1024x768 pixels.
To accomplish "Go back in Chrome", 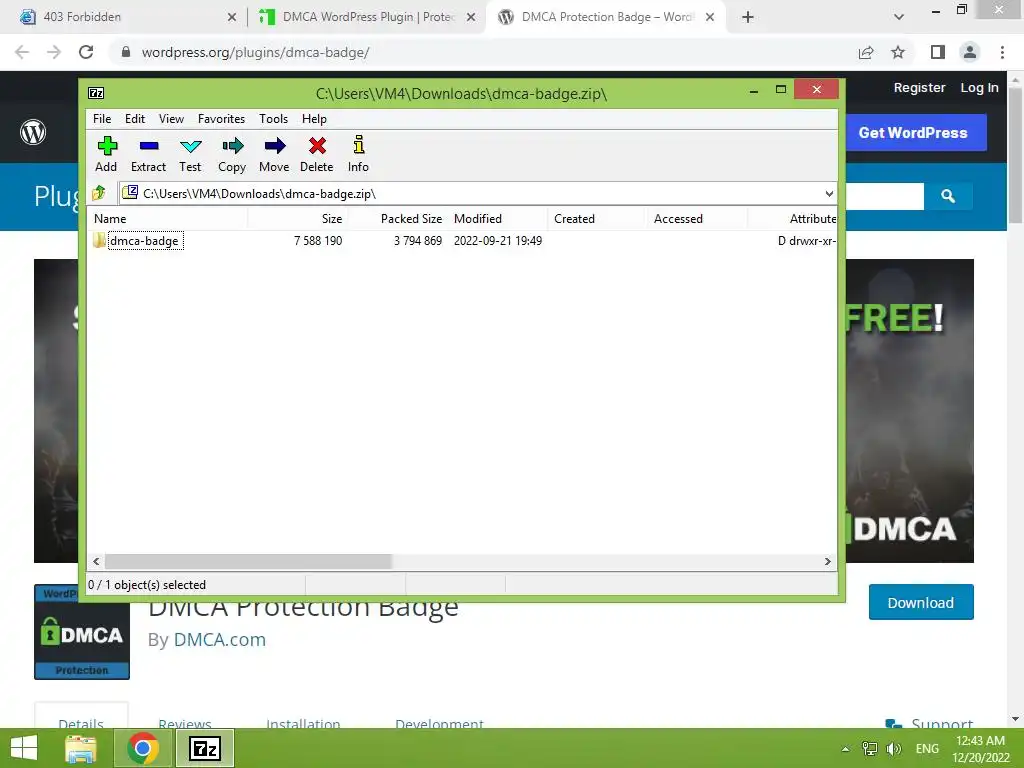I will click(x=22, y=52).
